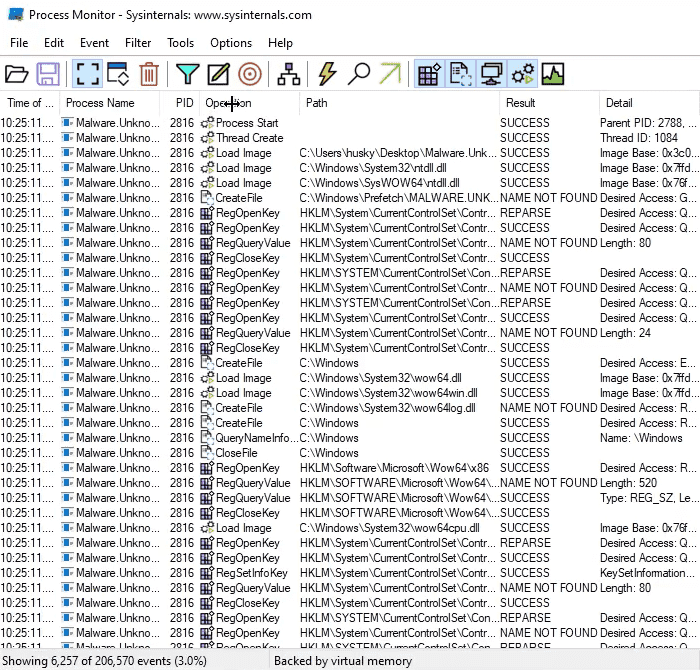
Task: Click the file icon on the CloseFile row
Action: (x=207, y=453)
